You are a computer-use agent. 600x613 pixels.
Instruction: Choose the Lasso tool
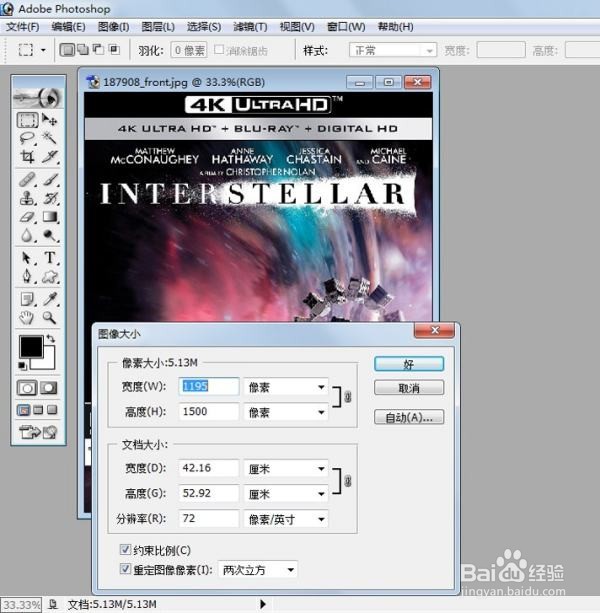[x=27, y=138]
